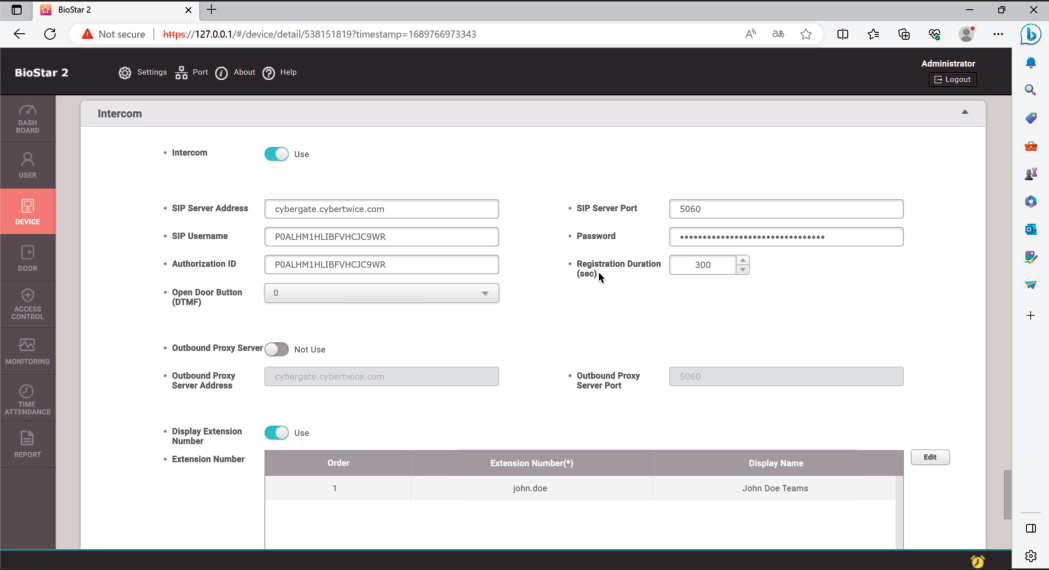Edit the Extension Number list
The image size is (1049, 570).
(x=930, y=457)
